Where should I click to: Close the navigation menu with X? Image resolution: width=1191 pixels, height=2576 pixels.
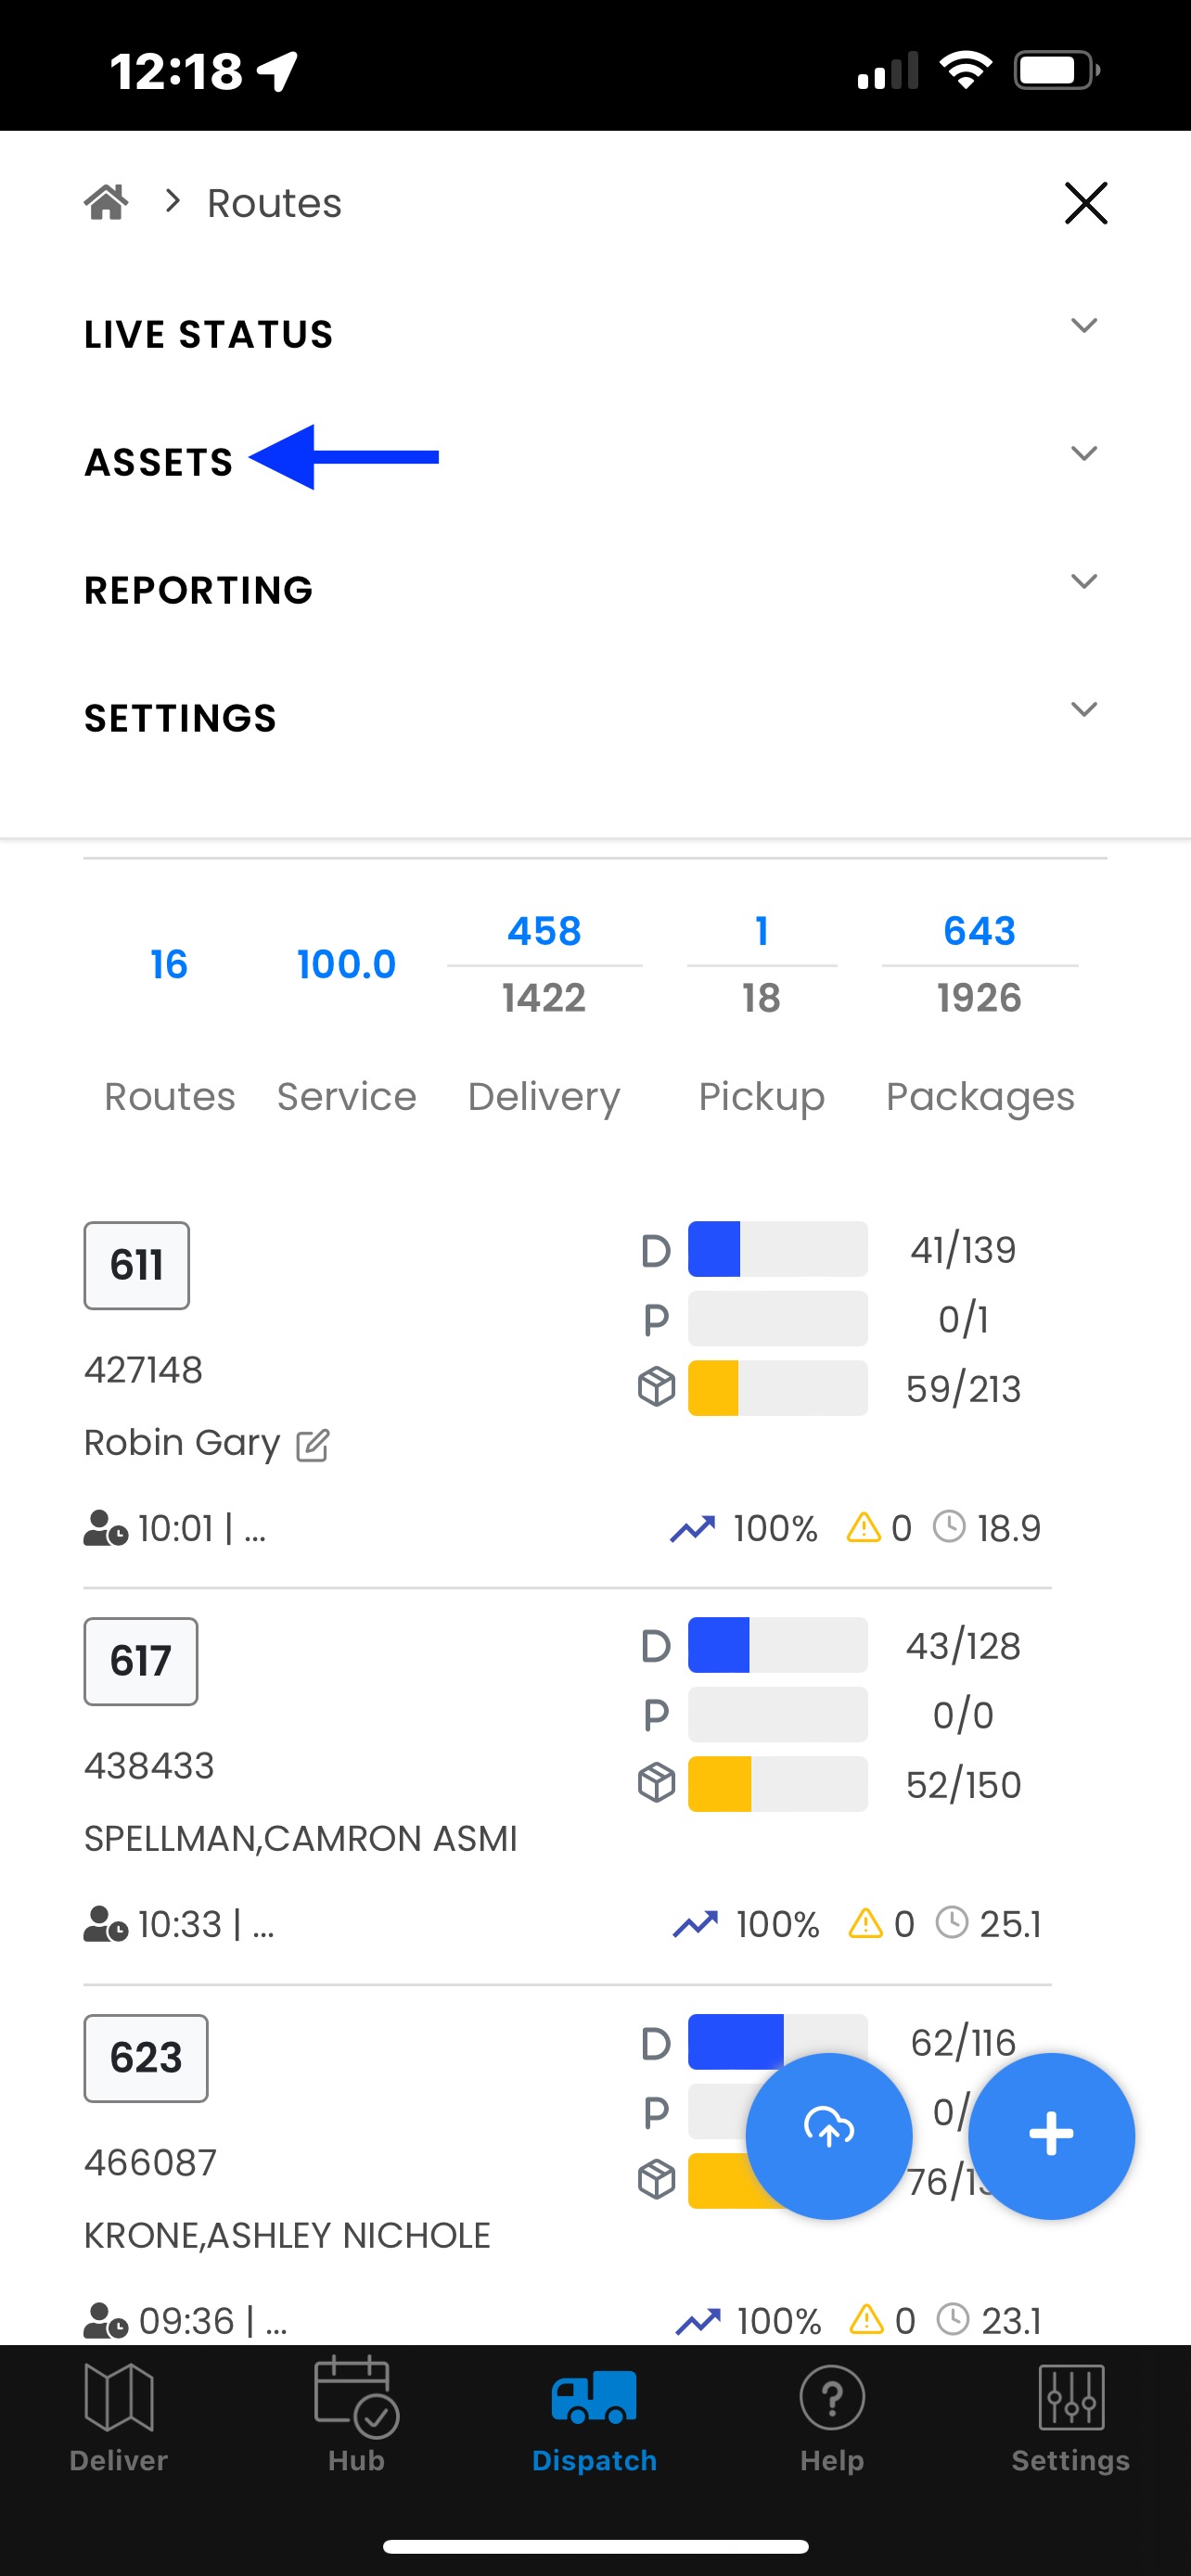point(1086,203)
